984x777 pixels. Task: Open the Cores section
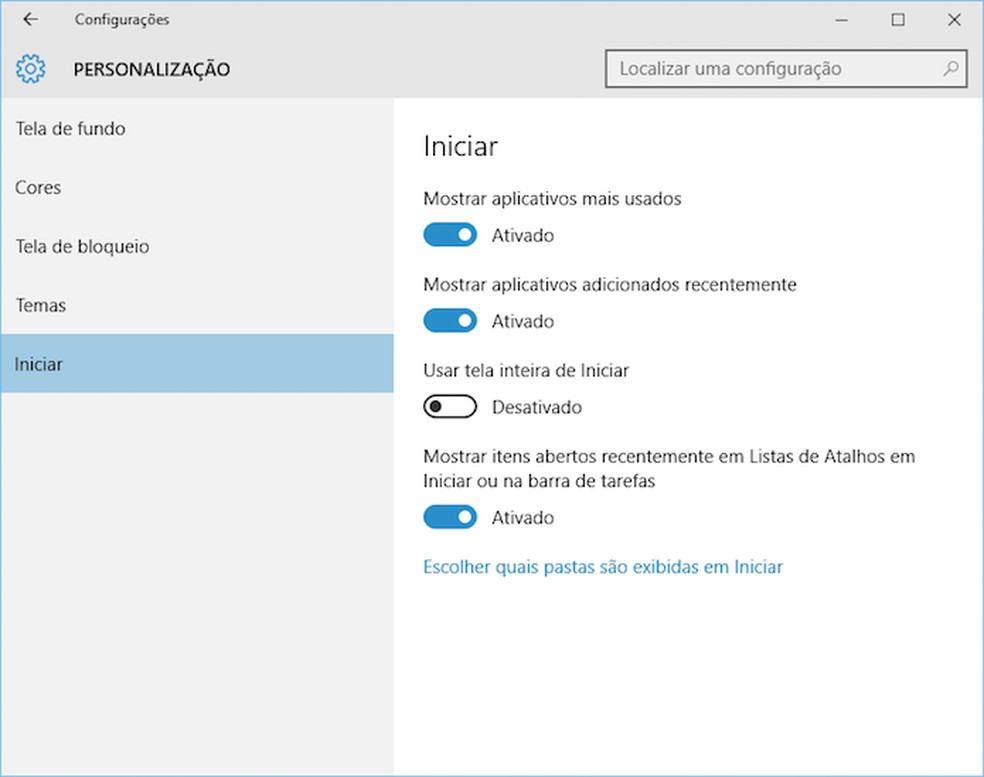(x=38, y=188)
